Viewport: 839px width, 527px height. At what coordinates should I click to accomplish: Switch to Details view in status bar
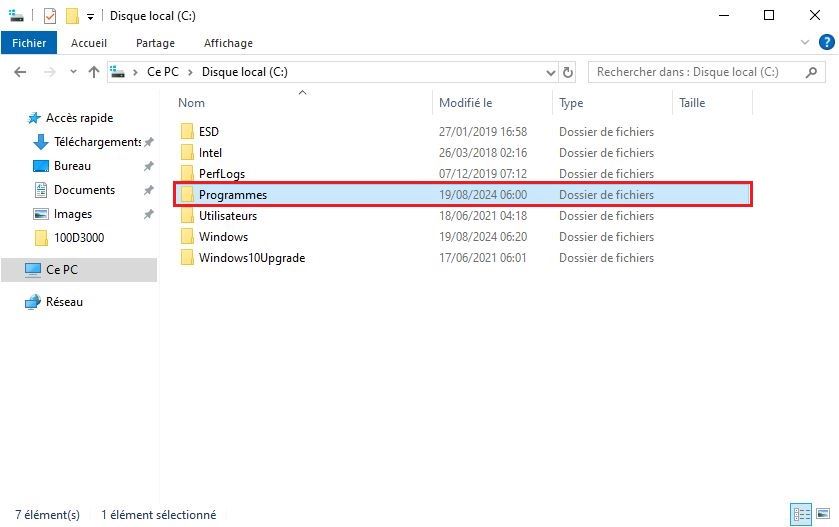point(801,515)
